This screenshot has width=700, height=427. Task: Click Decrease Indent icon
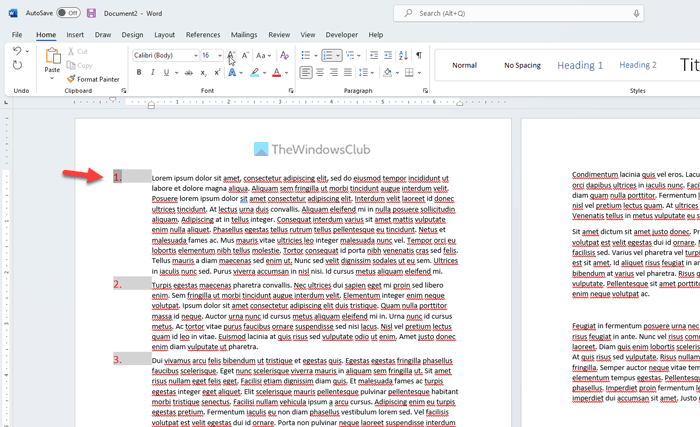tap(374, 55)
